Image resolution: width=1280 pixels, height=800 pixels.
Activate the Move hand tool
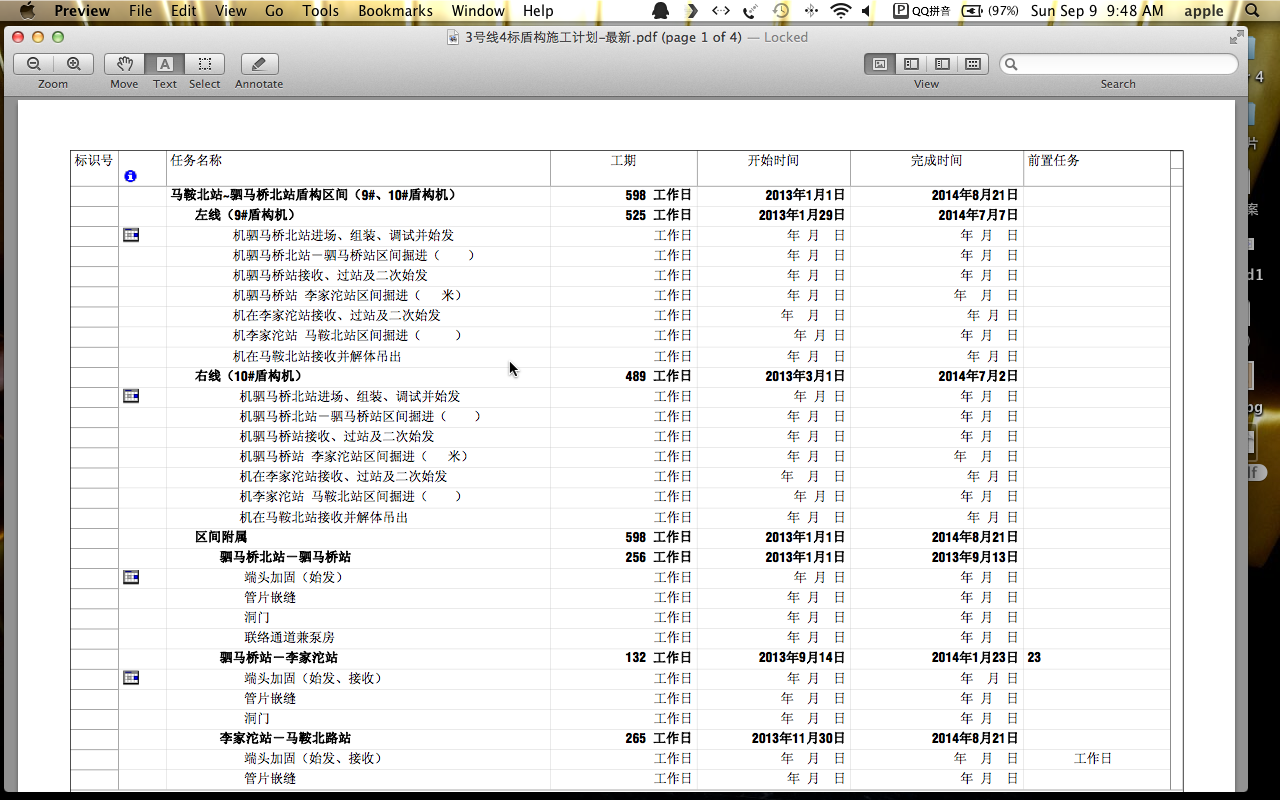click(123, 63)
